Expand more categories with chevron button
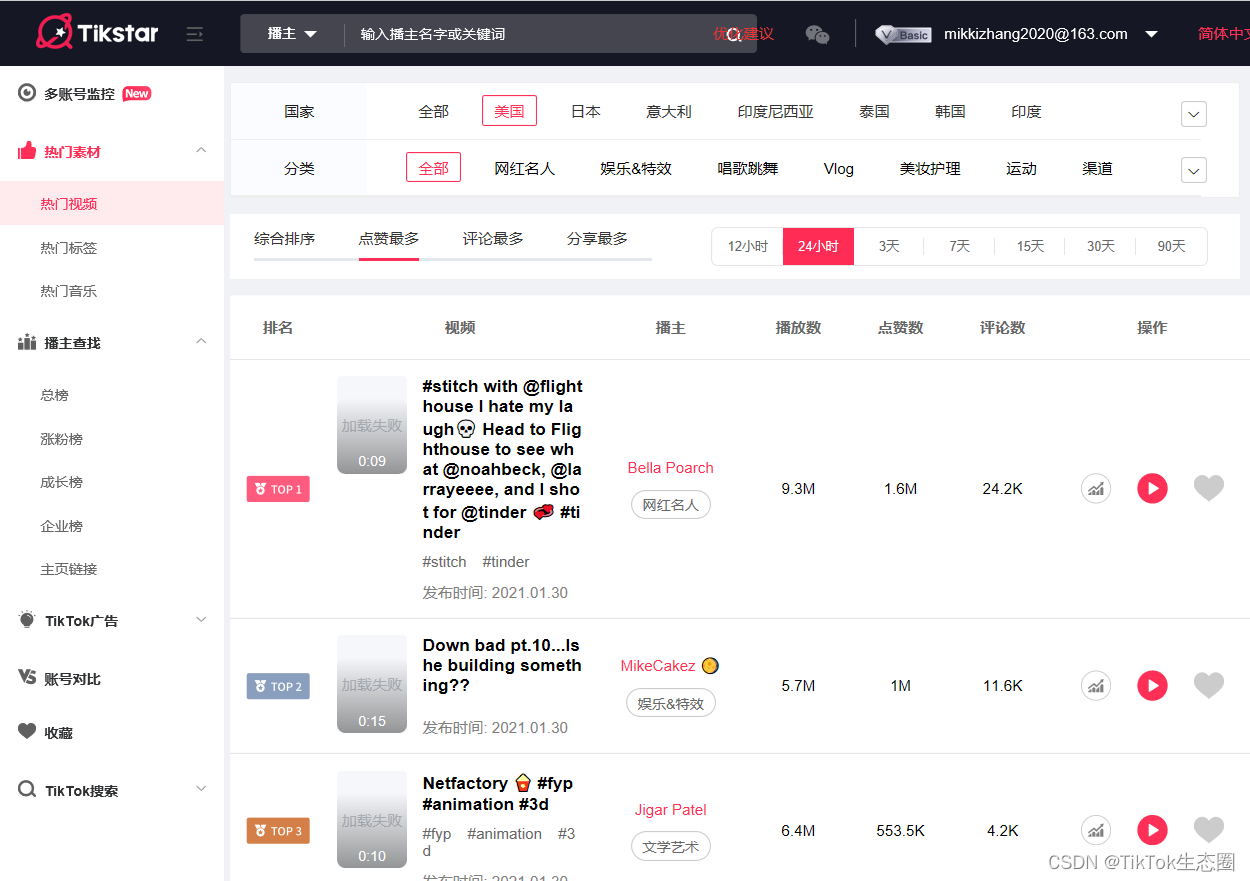The height and width of the screenshot is (881, 1250). tap(1194, 170)
